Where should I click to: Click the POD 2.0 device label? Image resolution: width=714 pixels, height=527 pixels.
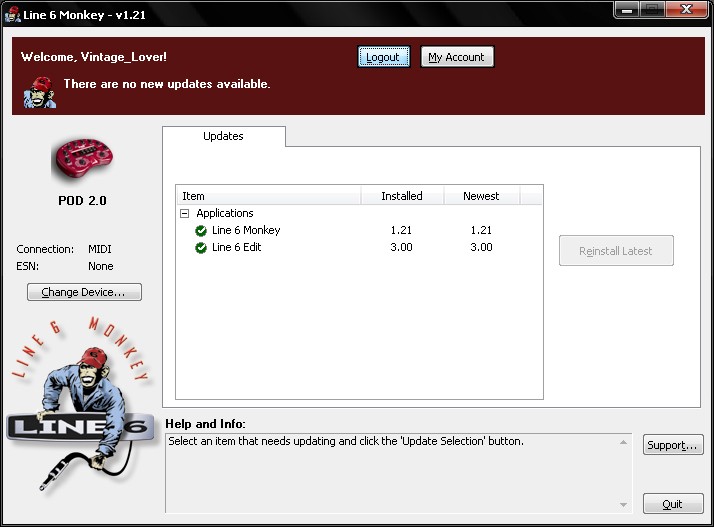click(x=82, y=201)
